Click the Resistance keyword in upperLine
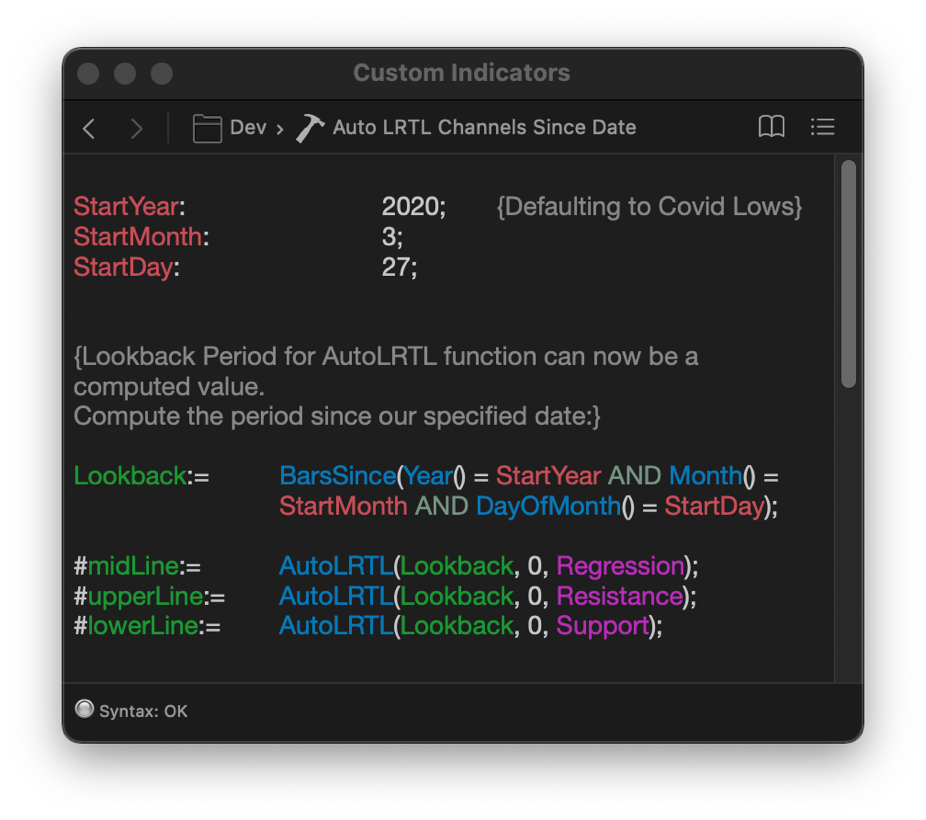 click(619, 596)
